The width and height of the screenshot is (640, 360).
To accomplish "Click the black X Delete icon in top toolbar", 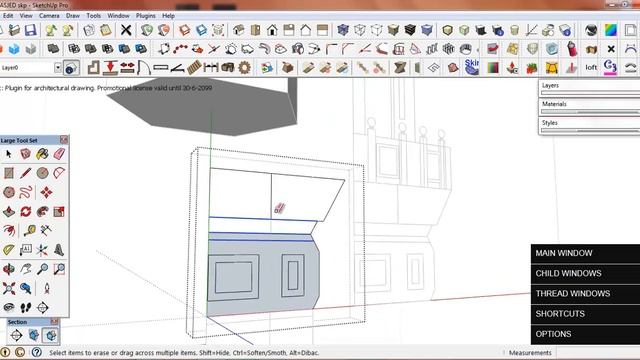I will 126,30.
